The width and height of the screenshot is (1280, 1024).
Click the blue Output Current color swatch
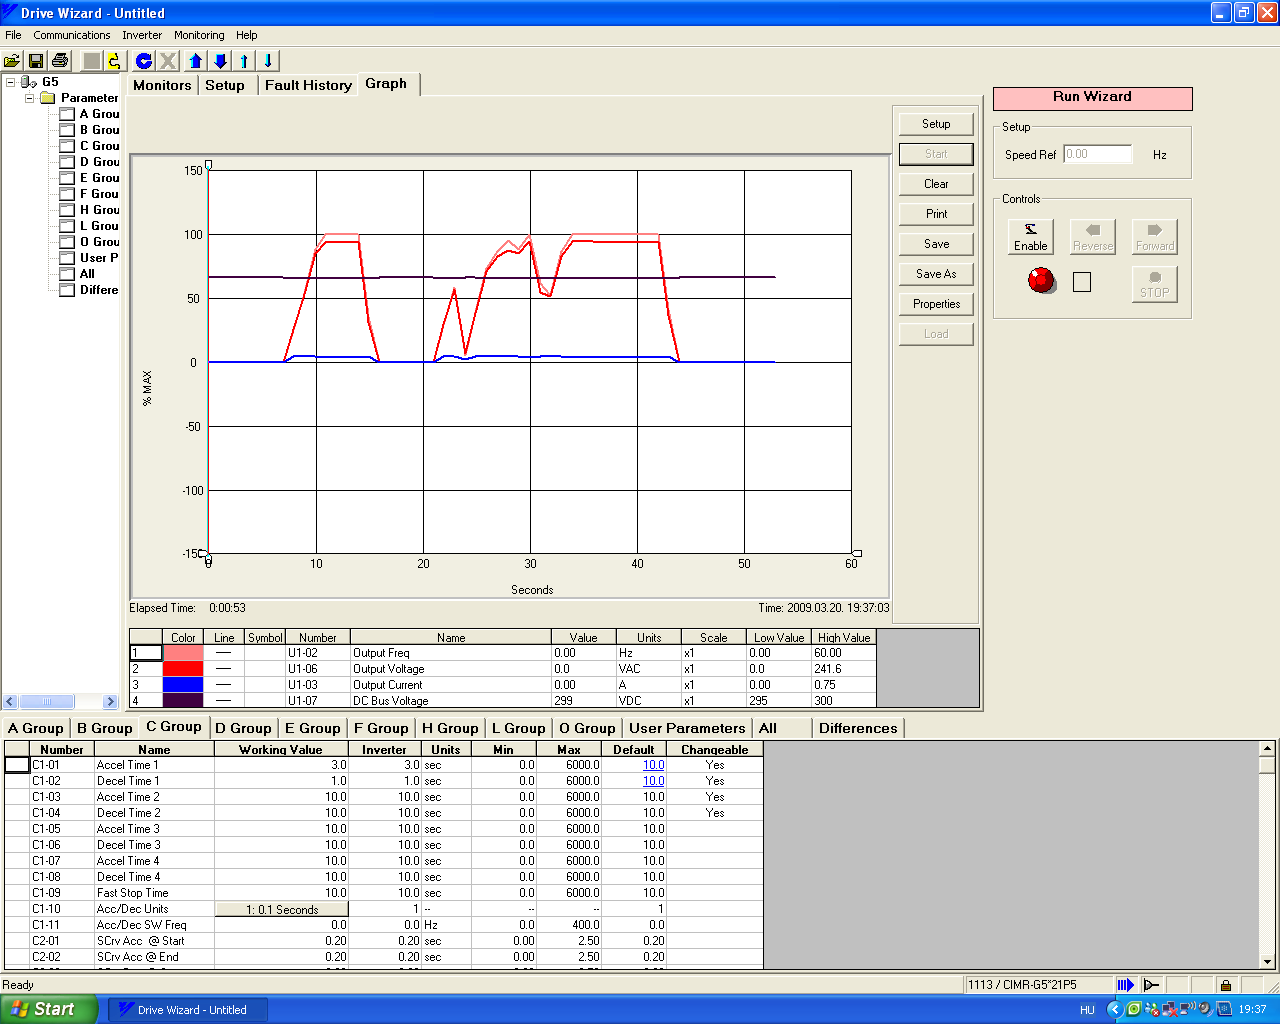[x=183, y=685]
